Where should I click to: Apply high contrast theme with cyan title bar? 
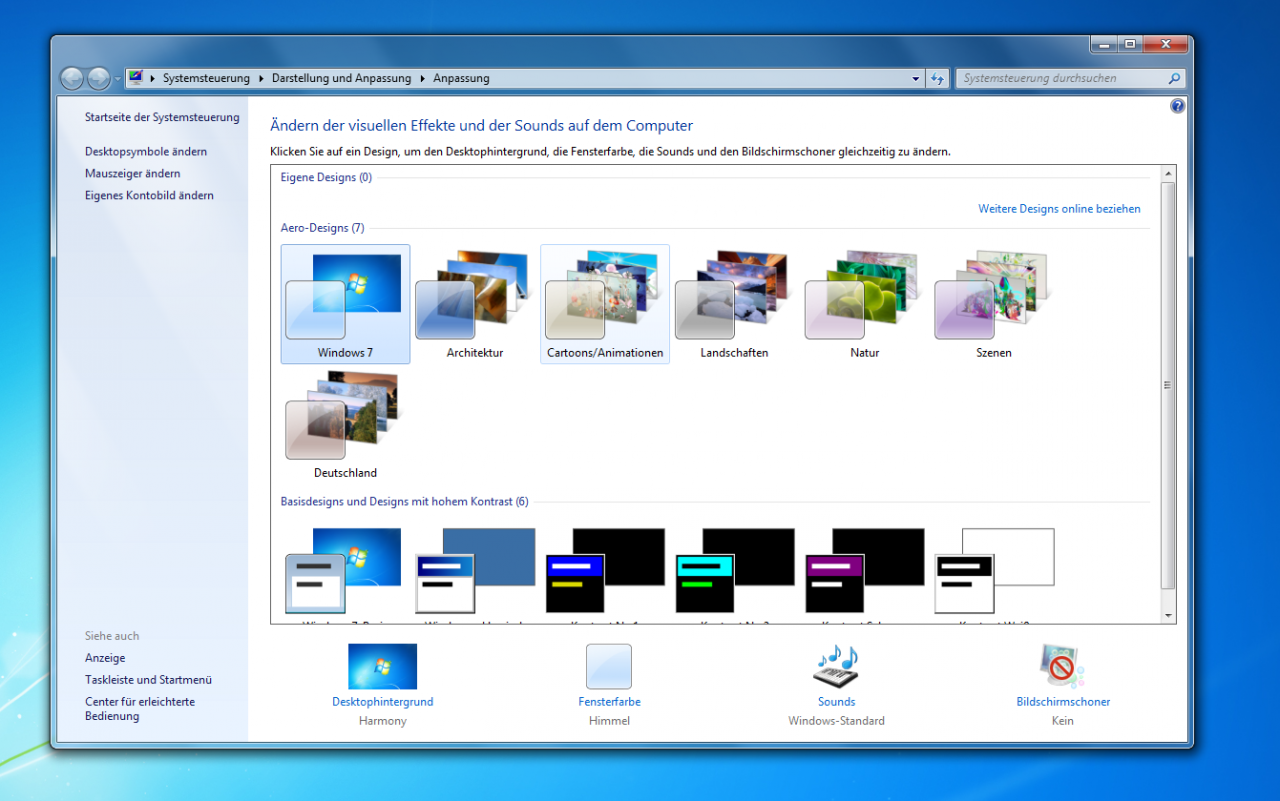735,570
